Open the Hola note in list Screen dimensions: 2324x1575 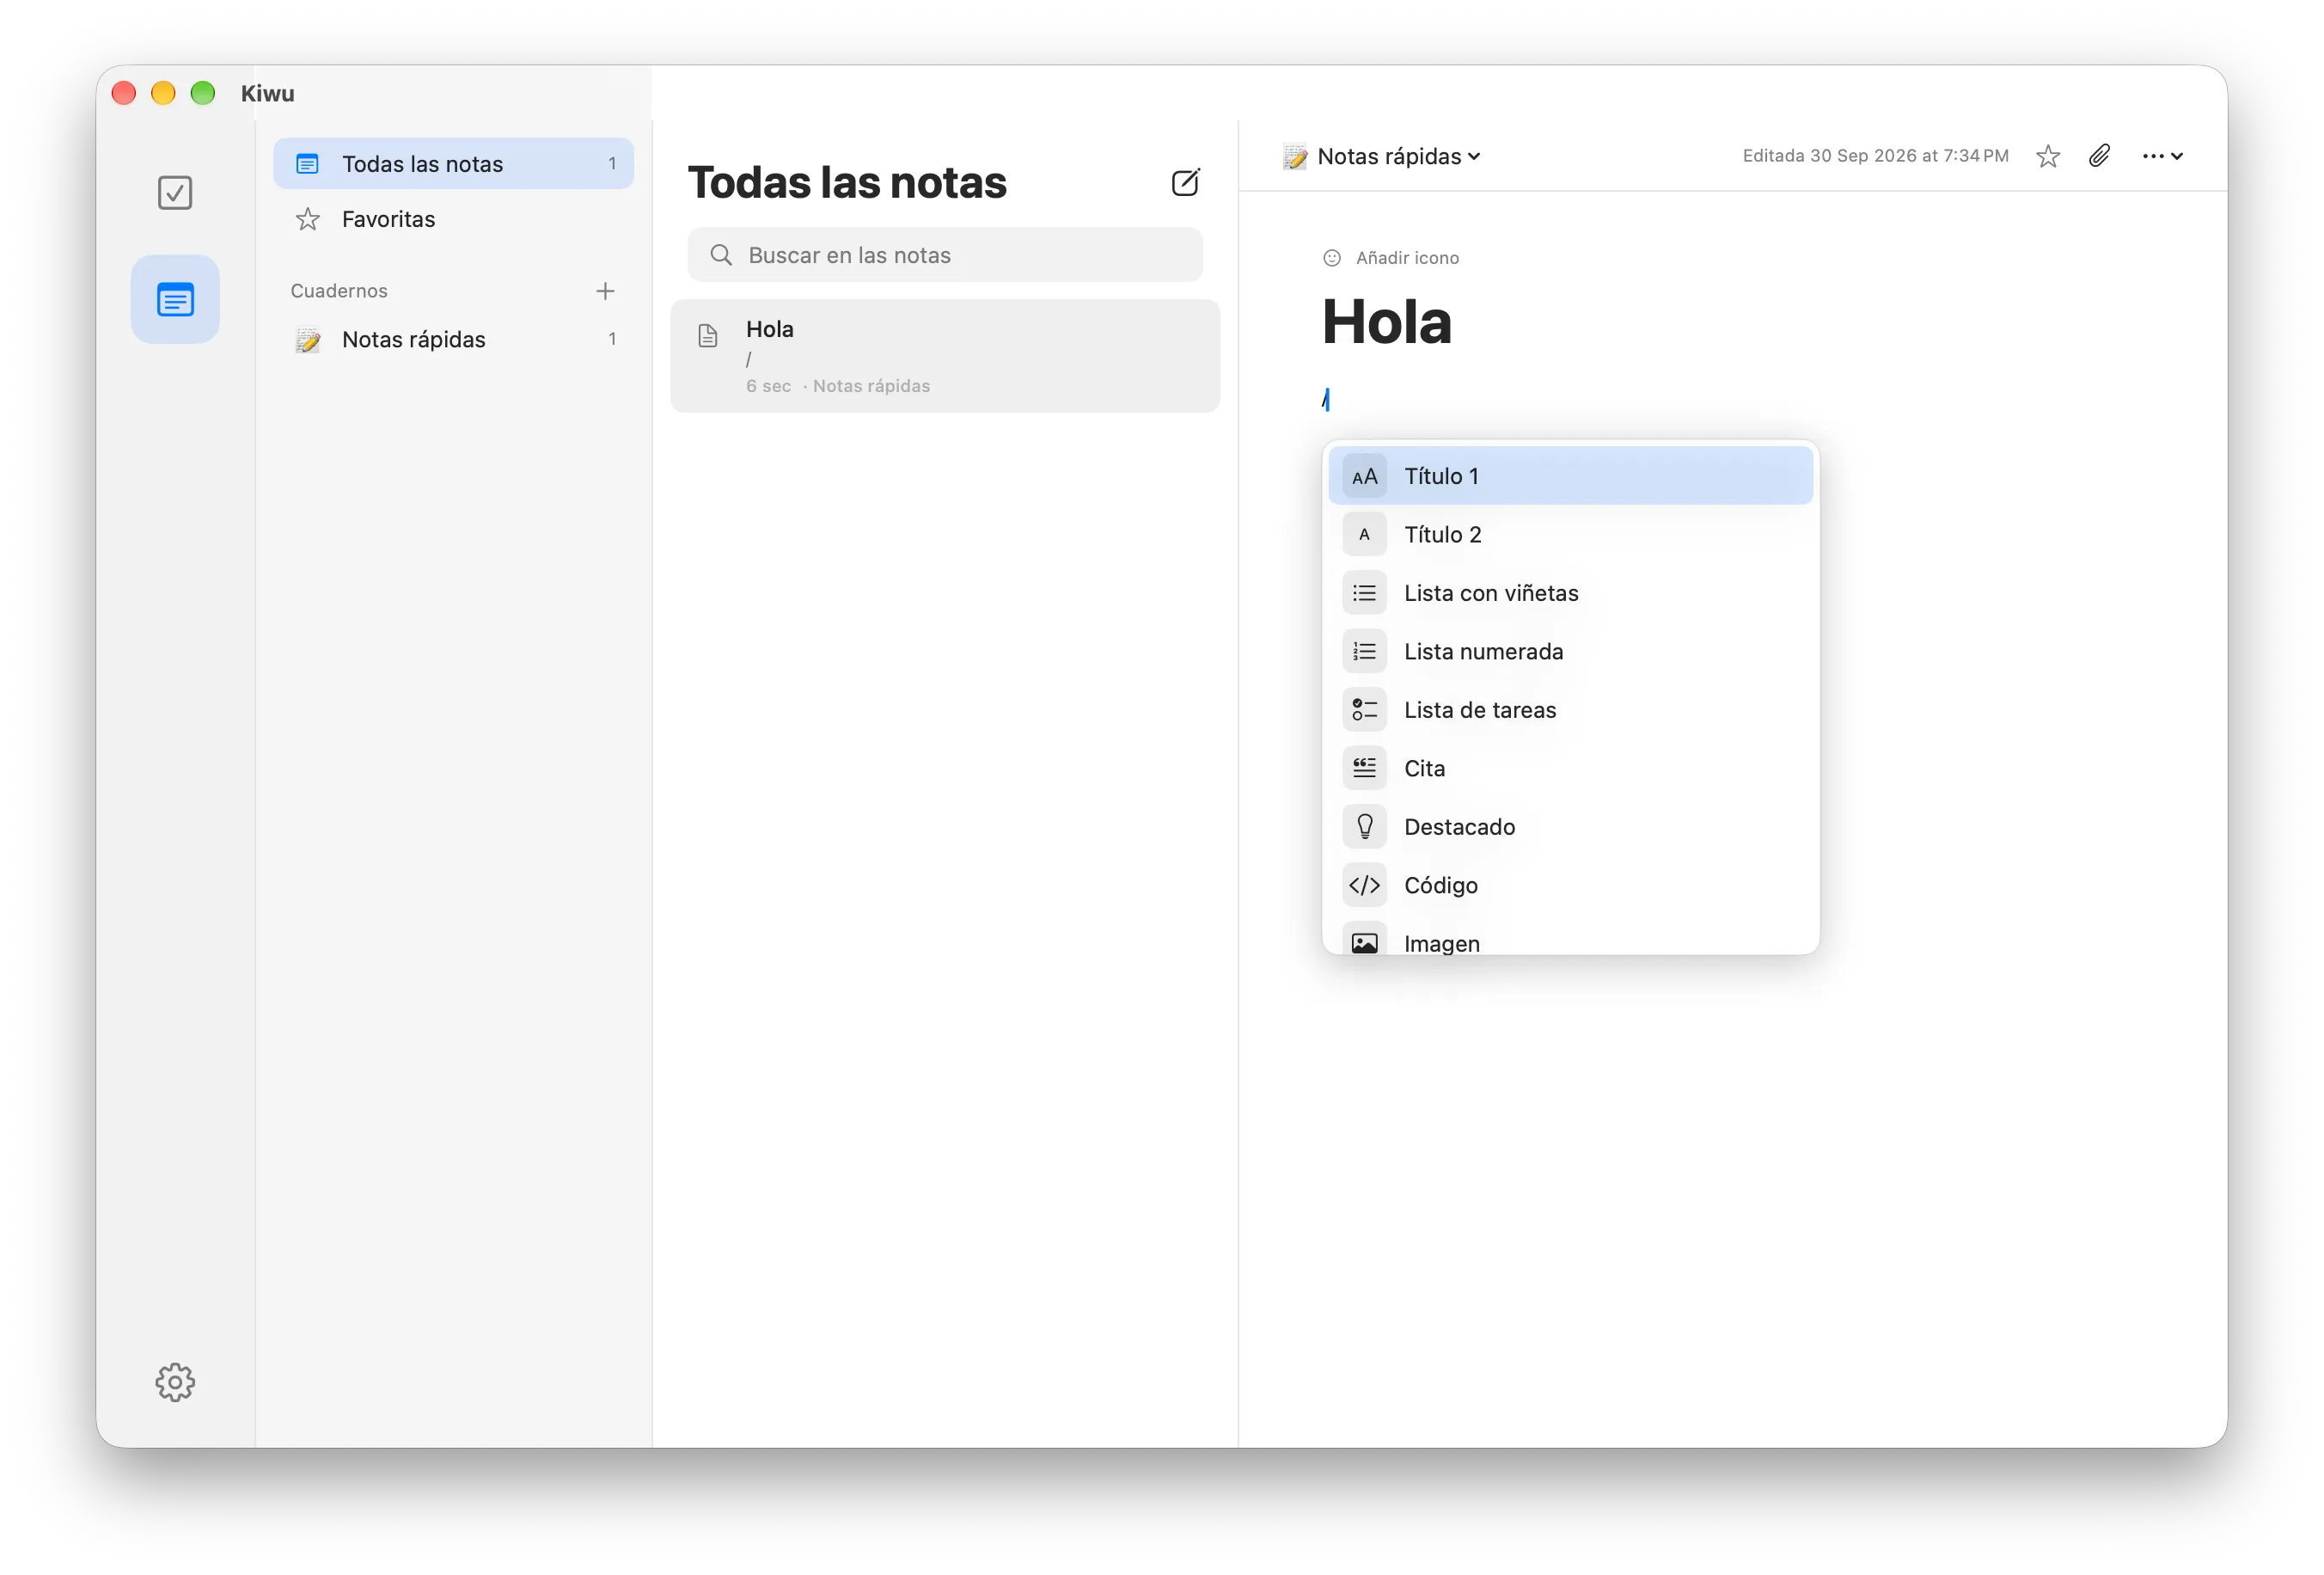(x=945, y=356)
